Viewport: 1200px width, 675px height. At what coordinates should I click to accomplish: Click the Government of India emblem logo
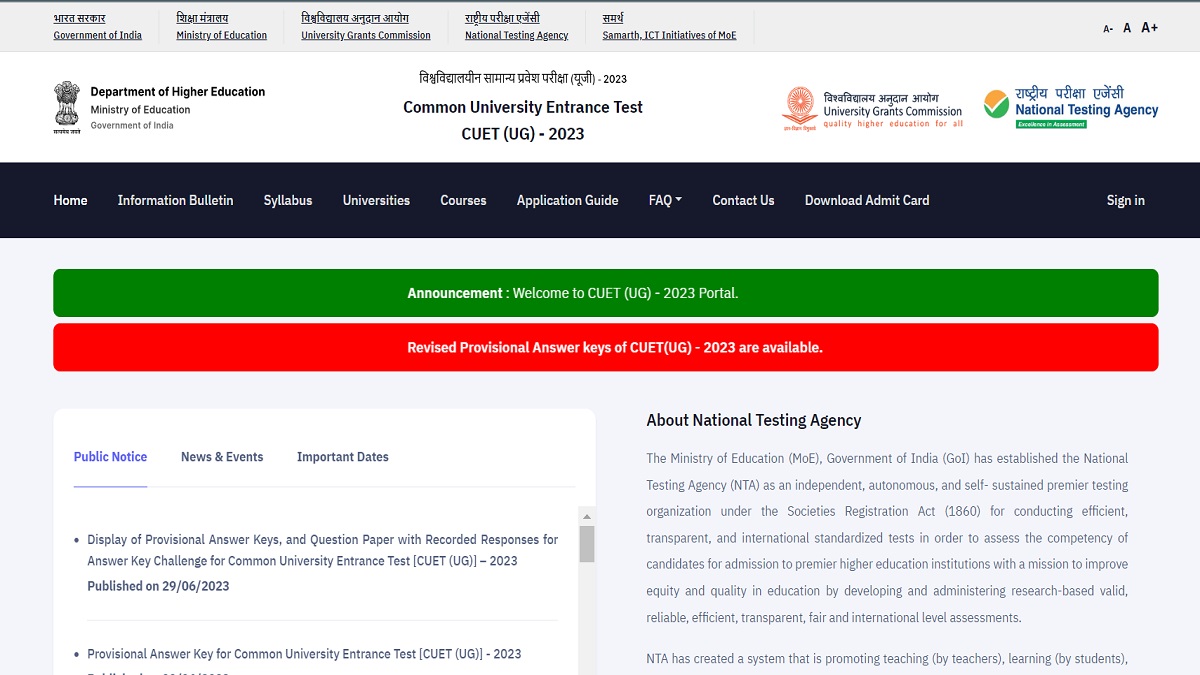coord(67,107)
